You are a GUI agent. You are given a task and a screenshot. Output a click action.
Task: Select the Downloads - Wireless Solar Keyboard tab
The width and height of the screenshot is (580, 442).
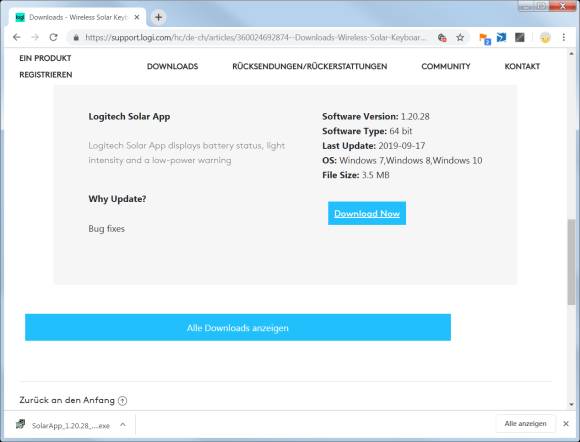(78, 17)
